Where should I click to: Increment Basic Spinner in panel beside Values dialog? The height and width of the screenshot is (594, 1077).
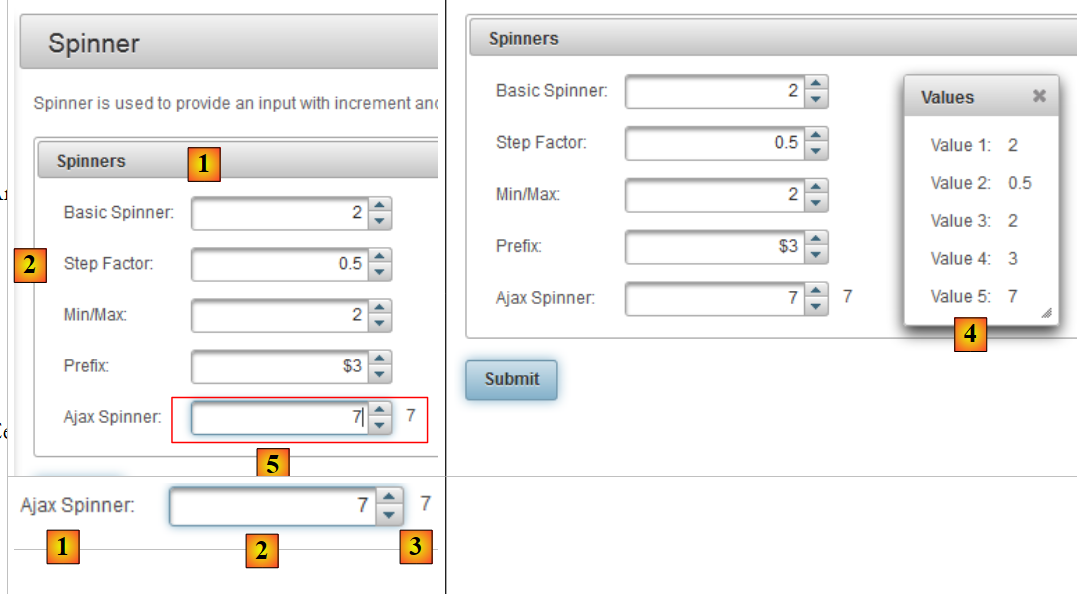coord(817,84)
